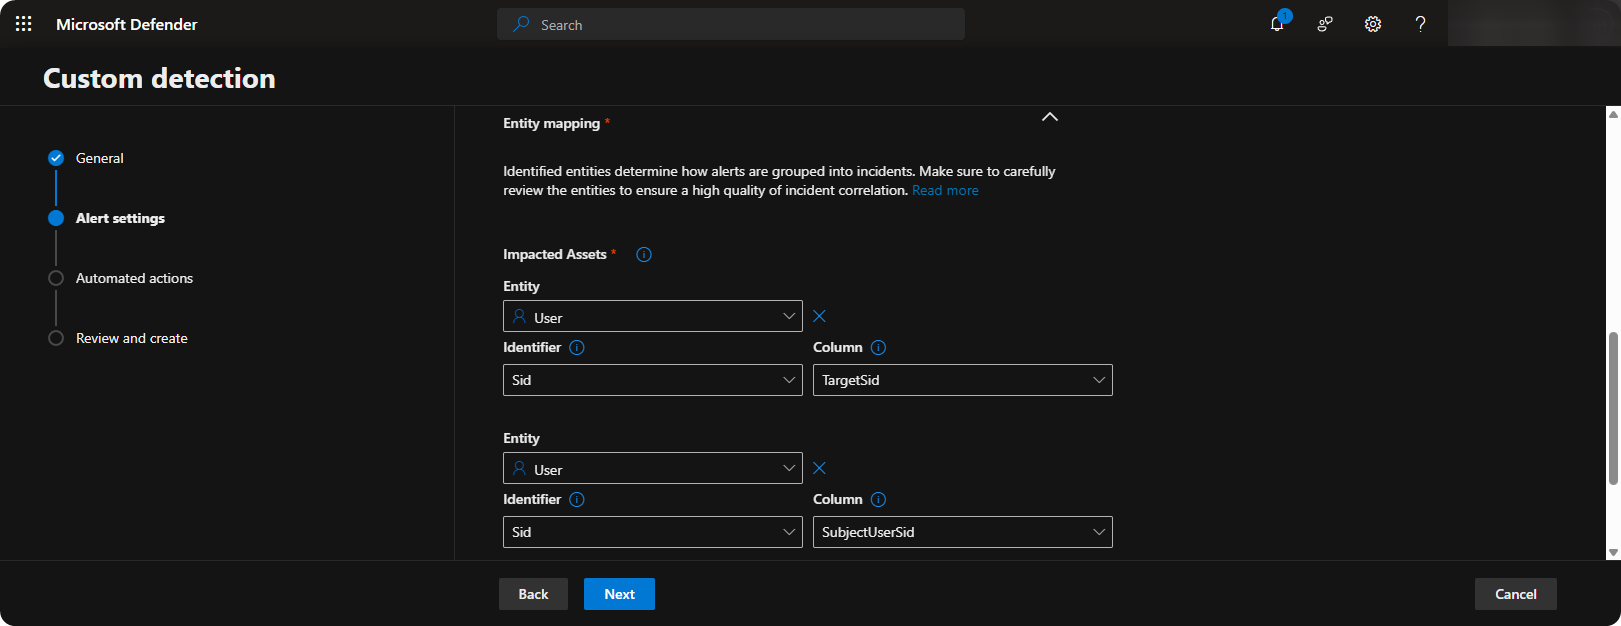Show info tooltip for Impacted Assets
This screenshot has width=1621, height=626.
coord(644,255)
